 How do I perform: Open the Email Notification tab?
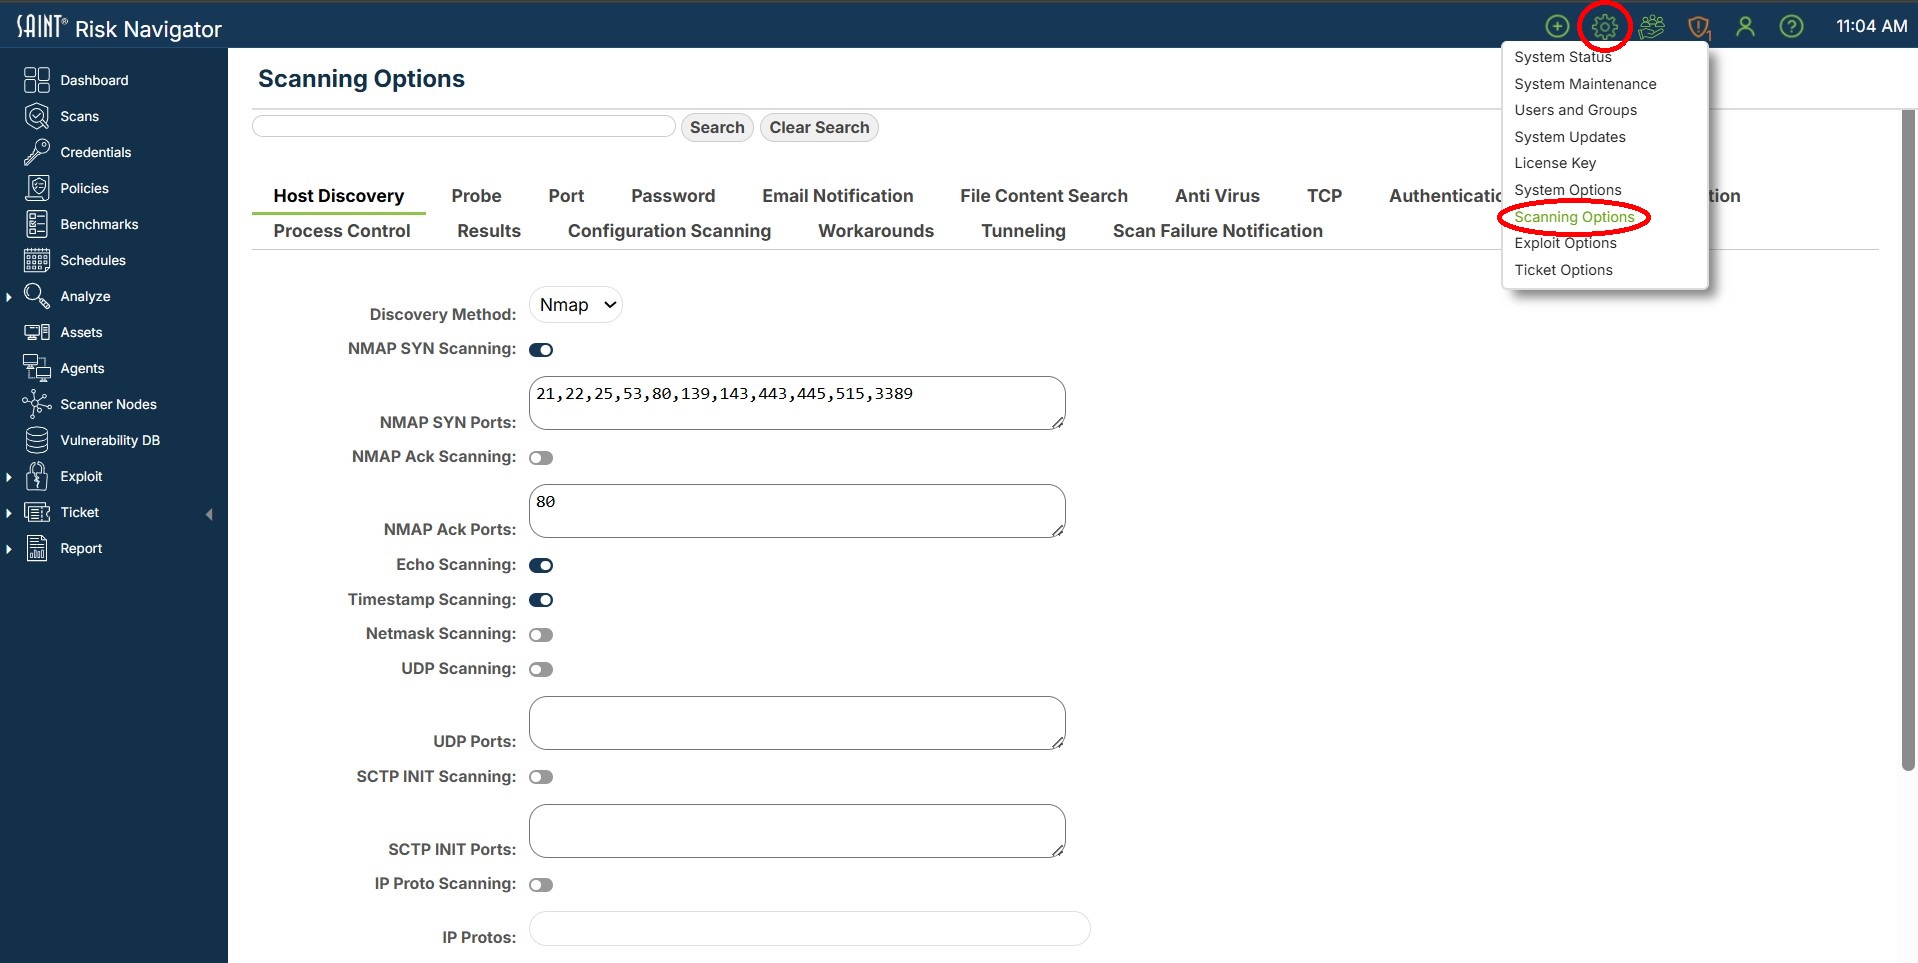pyautogui.click(x=838, y=196)
